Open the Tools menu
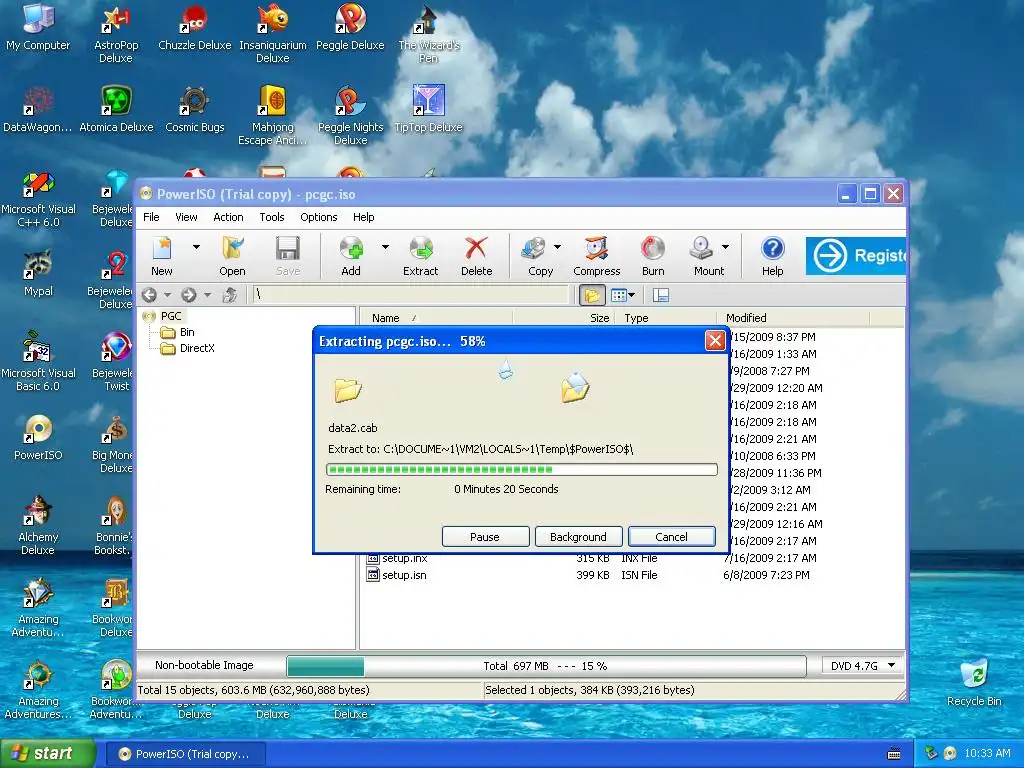The image size is (1024, 768). (272, 217)
